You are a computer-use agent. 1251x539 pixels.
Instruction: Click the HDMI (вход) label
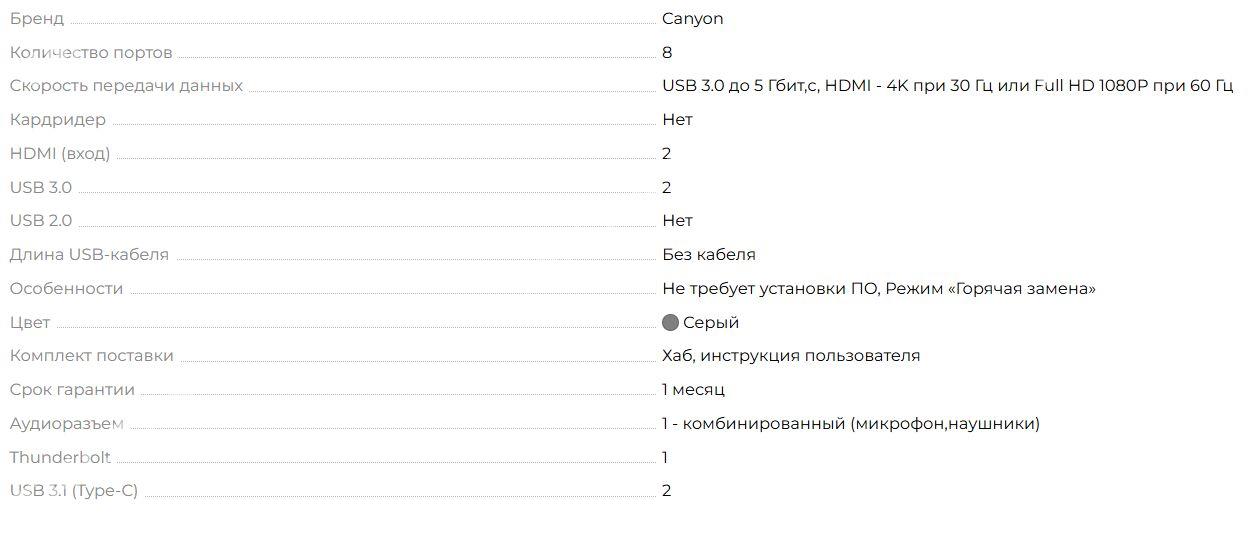click(60, 154)
